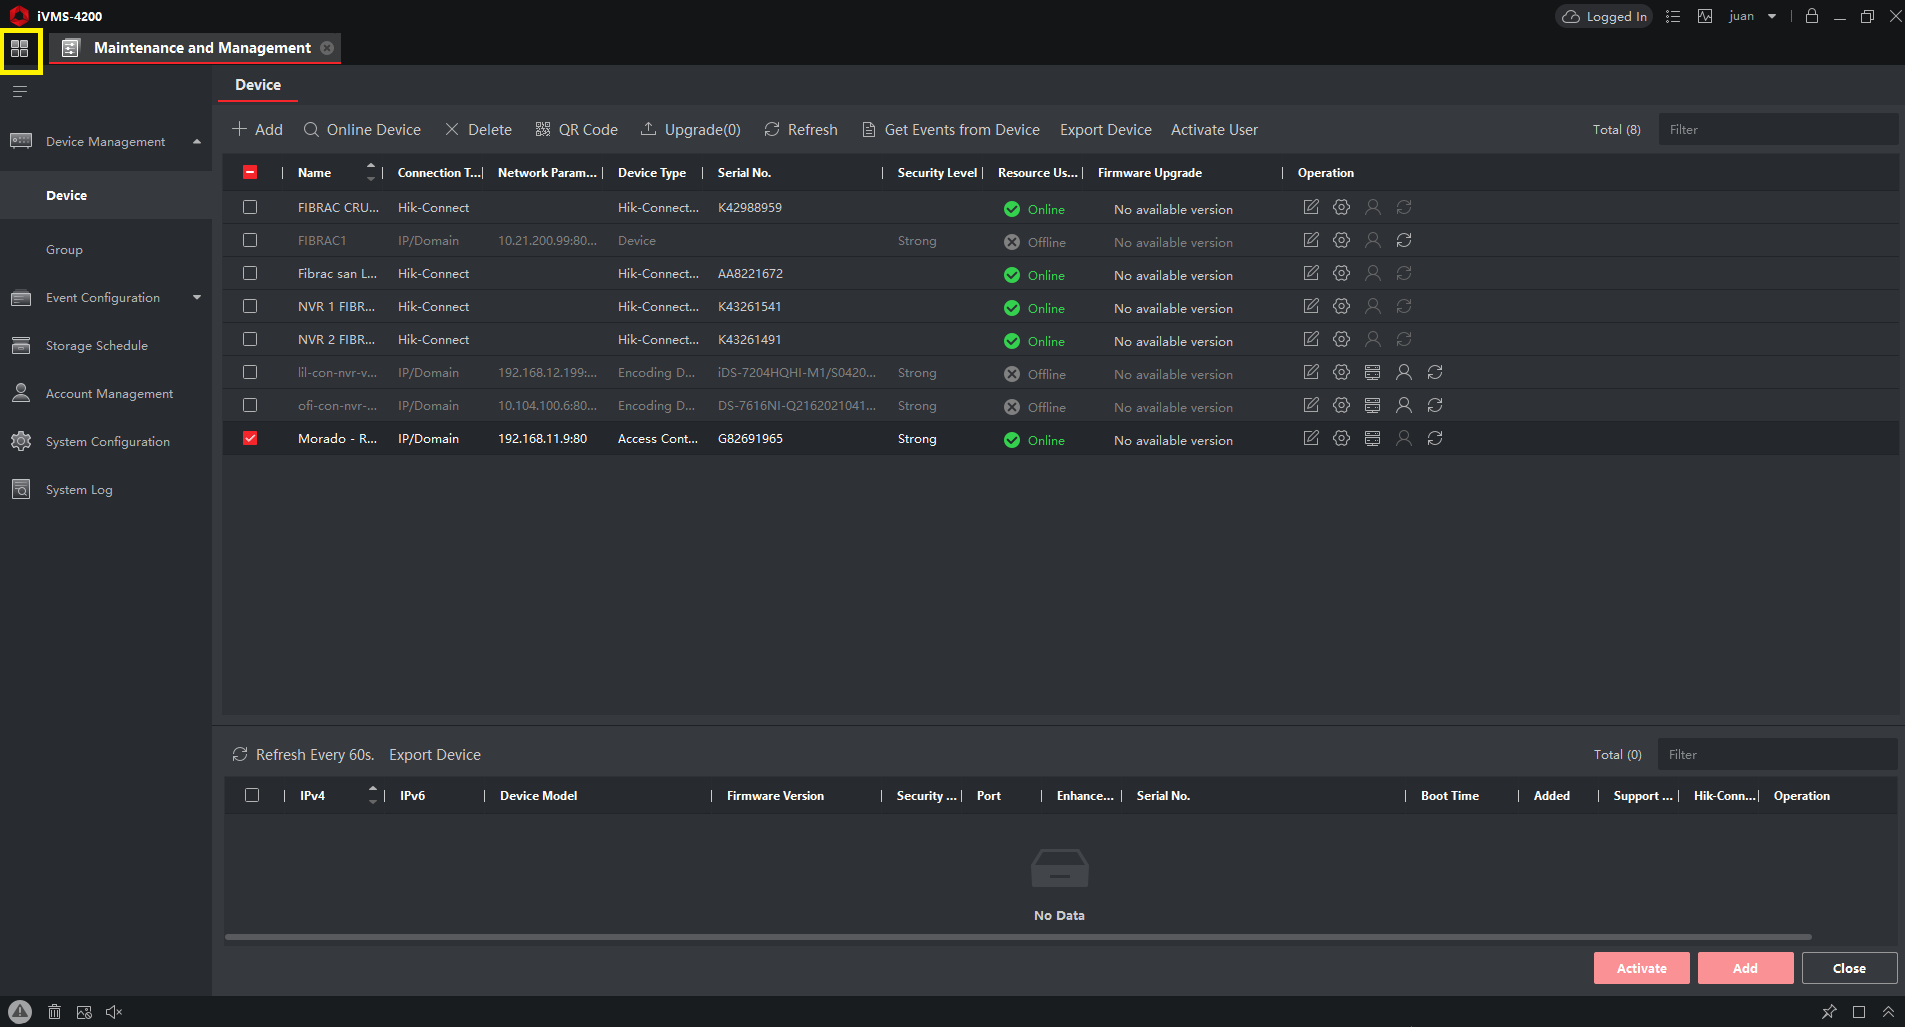
Task: Mute audio using bottom speaker icon
Action: (x=114, y=1012)
